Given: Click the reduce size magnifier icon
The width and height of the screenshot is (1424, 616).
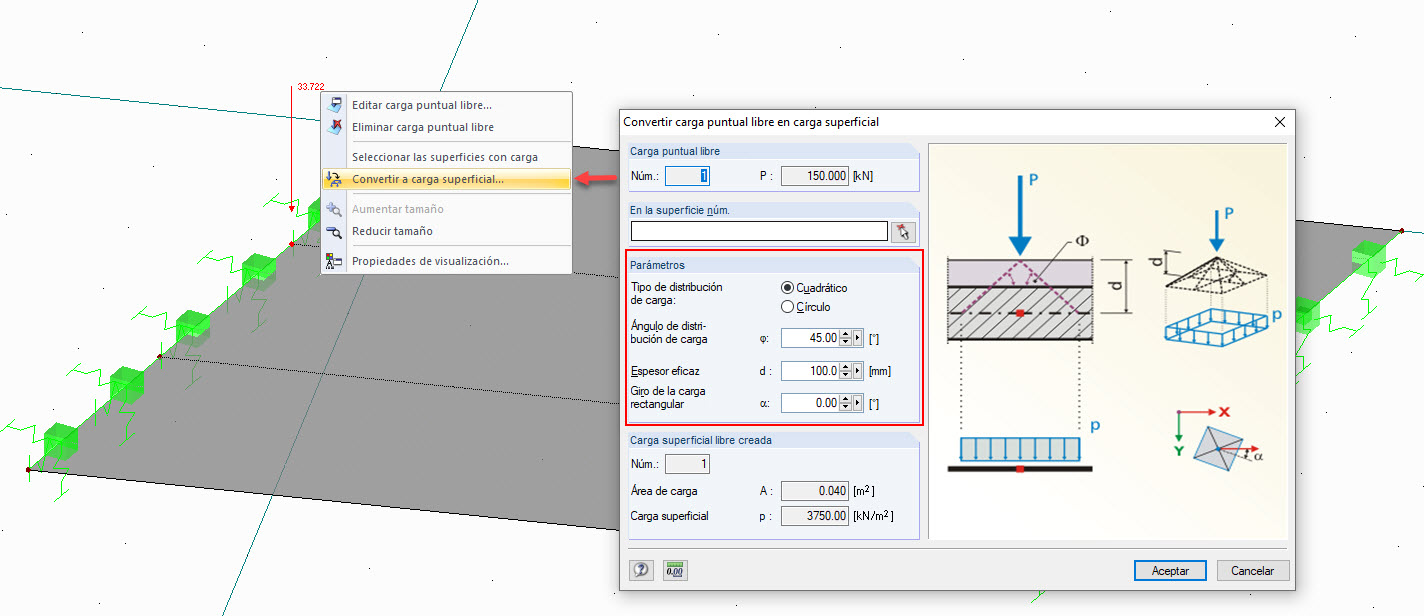Looking at the screenshot, I should click(x=335, y=231).
